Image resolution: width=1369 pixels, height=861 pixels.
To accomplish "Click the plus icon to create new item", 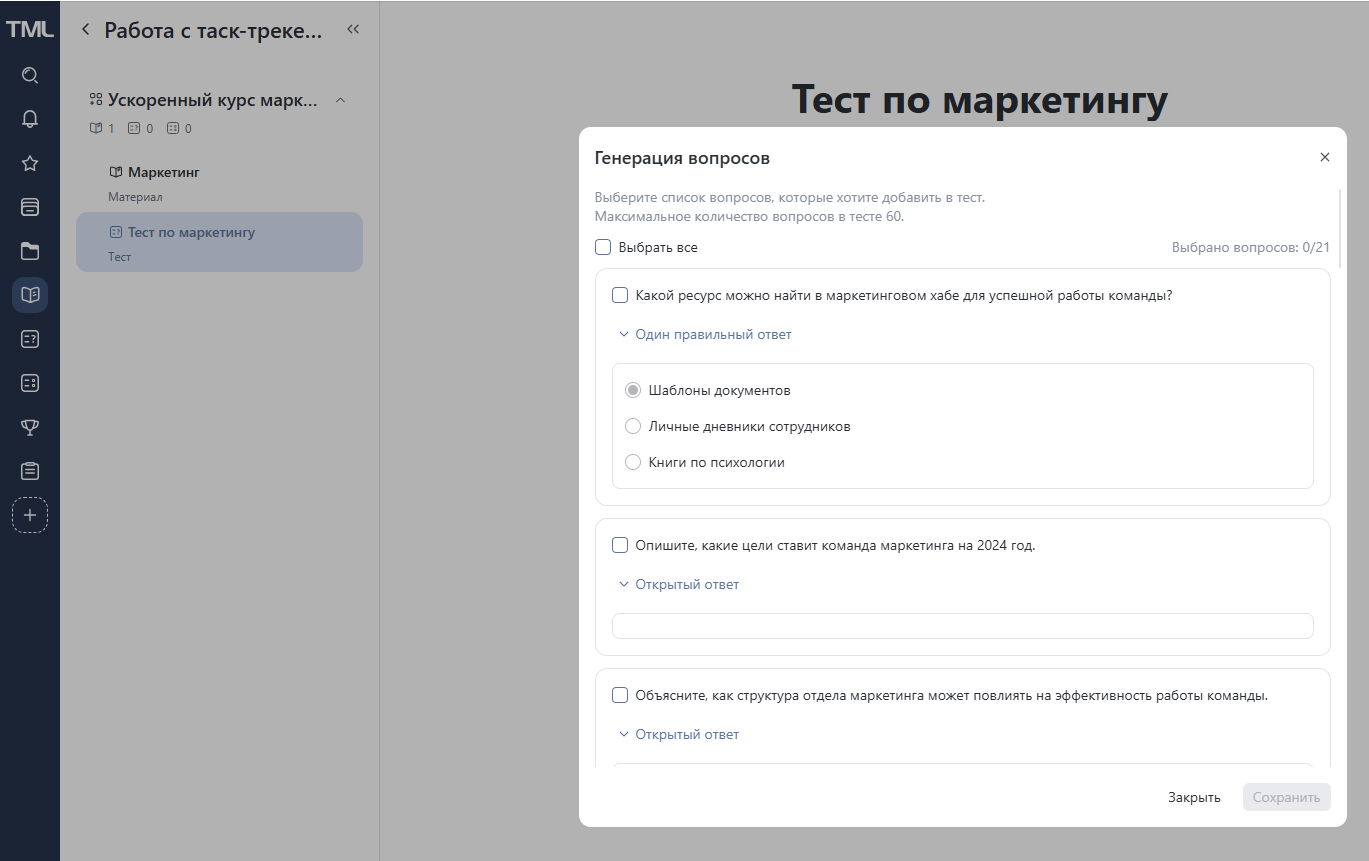I will click(30, 515).
